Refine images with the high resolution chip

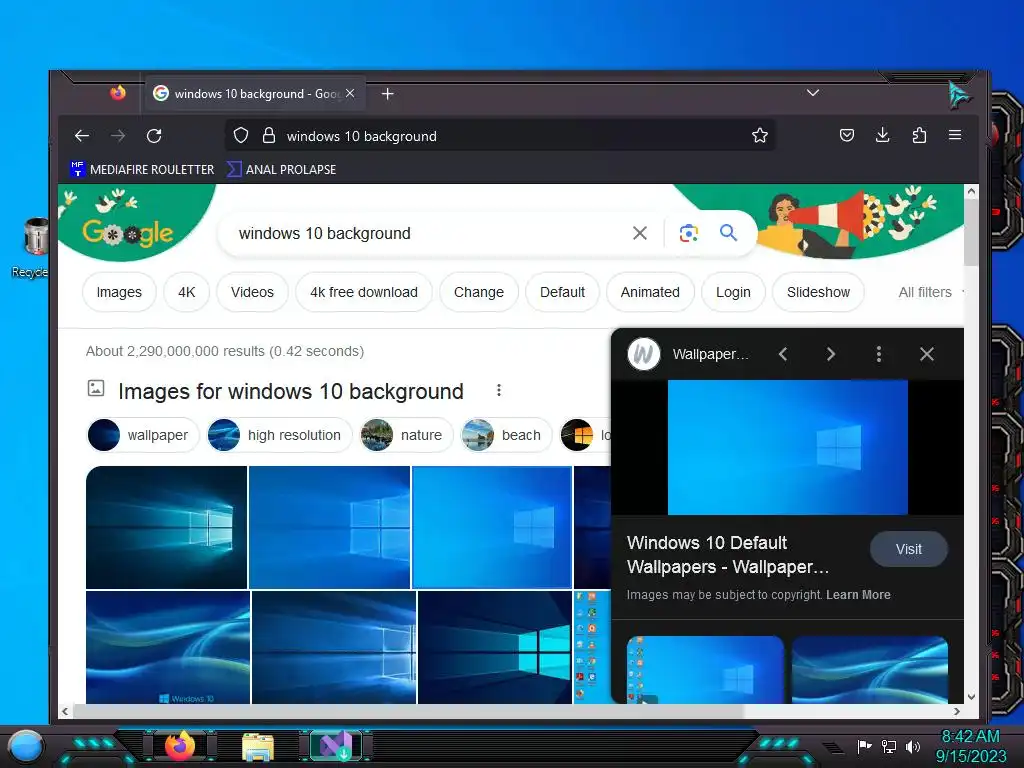pyautogui.click(x=280, y=435)
